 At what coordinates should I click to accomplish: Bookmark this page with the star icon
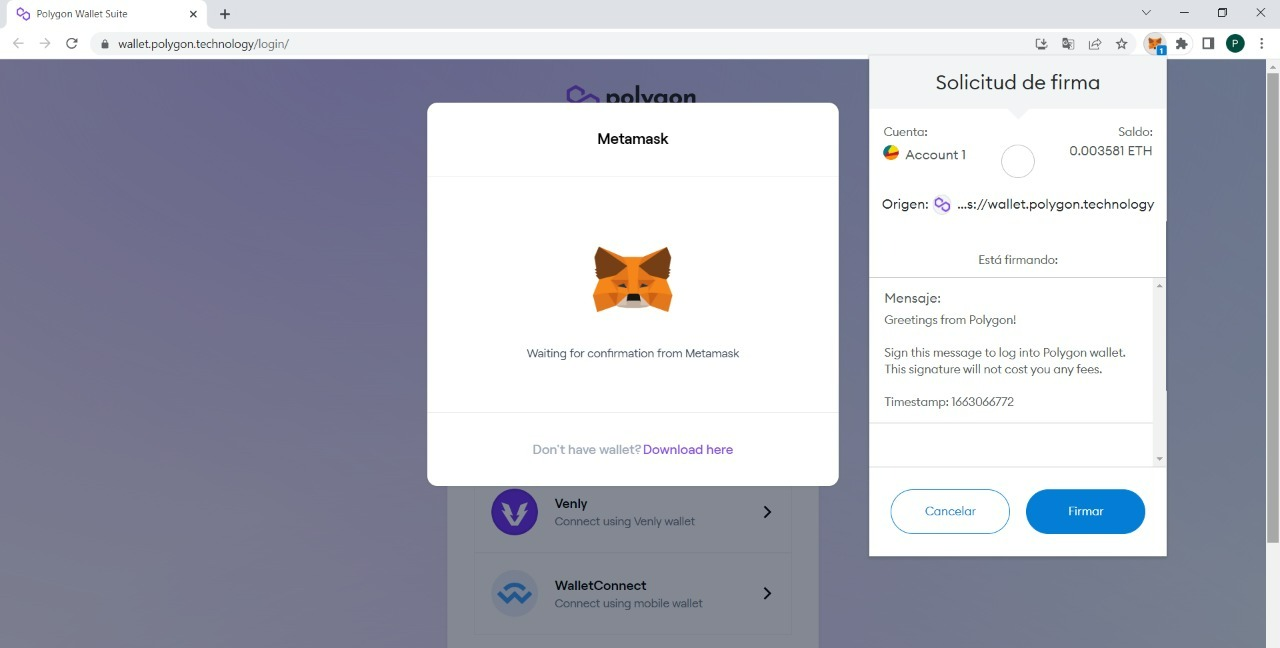click(x=1122, y=44)
